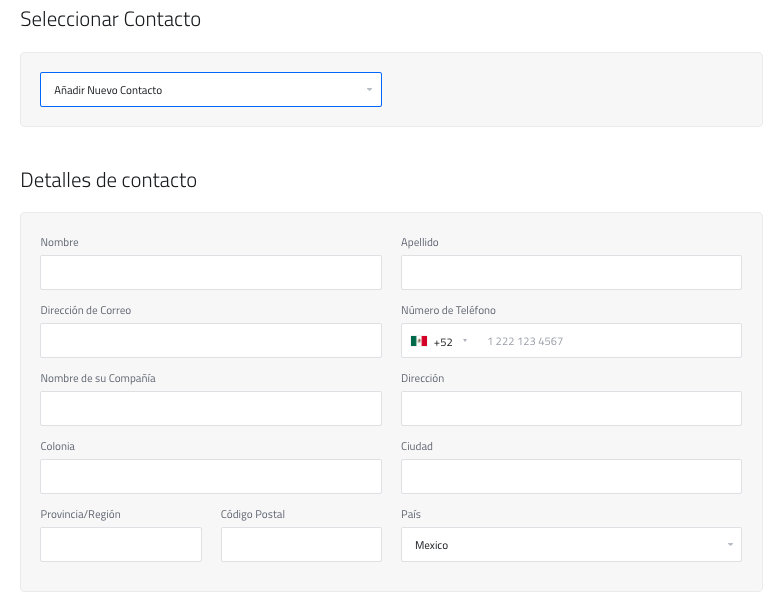The image size is (780, 608).
Task: Click the Detalles de contacto heading
Action: coord(108,181)
